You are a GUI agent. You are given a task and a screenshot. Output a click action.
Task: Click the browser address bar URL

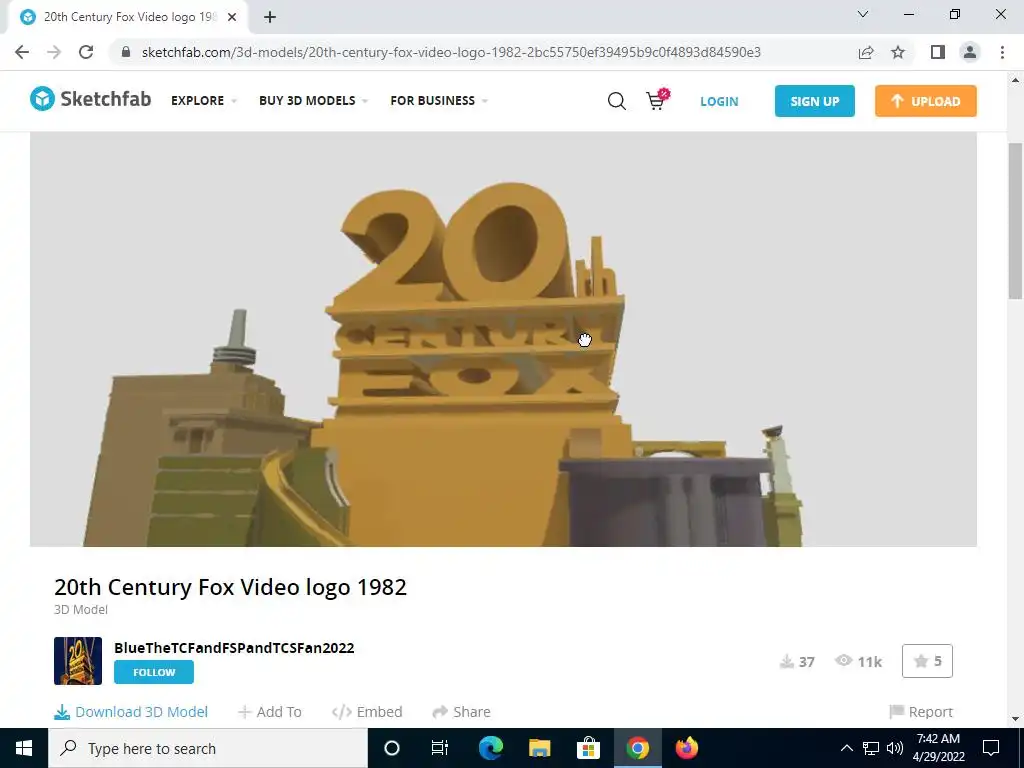pos(451,52)
